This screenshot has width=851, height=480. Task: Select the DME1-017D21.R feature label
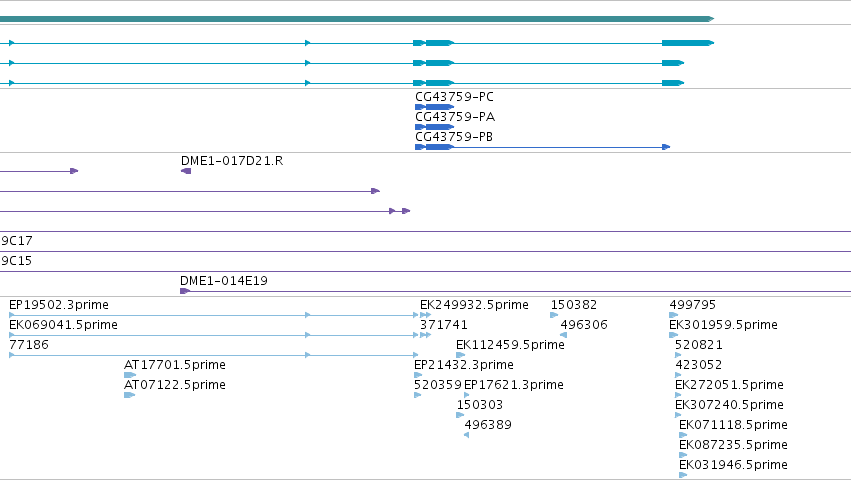click(232, 161)
